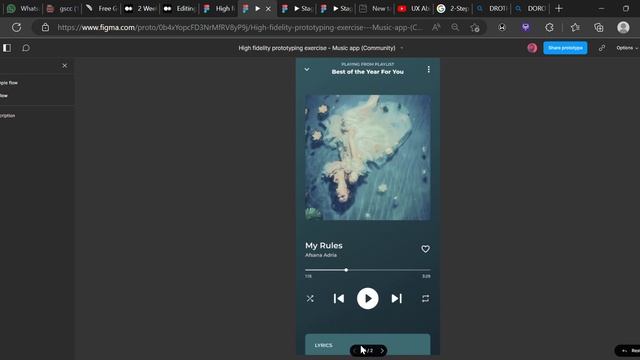640x360 pixels.
Task: Reload the page with the refresh icon
Action: (16, 27)
